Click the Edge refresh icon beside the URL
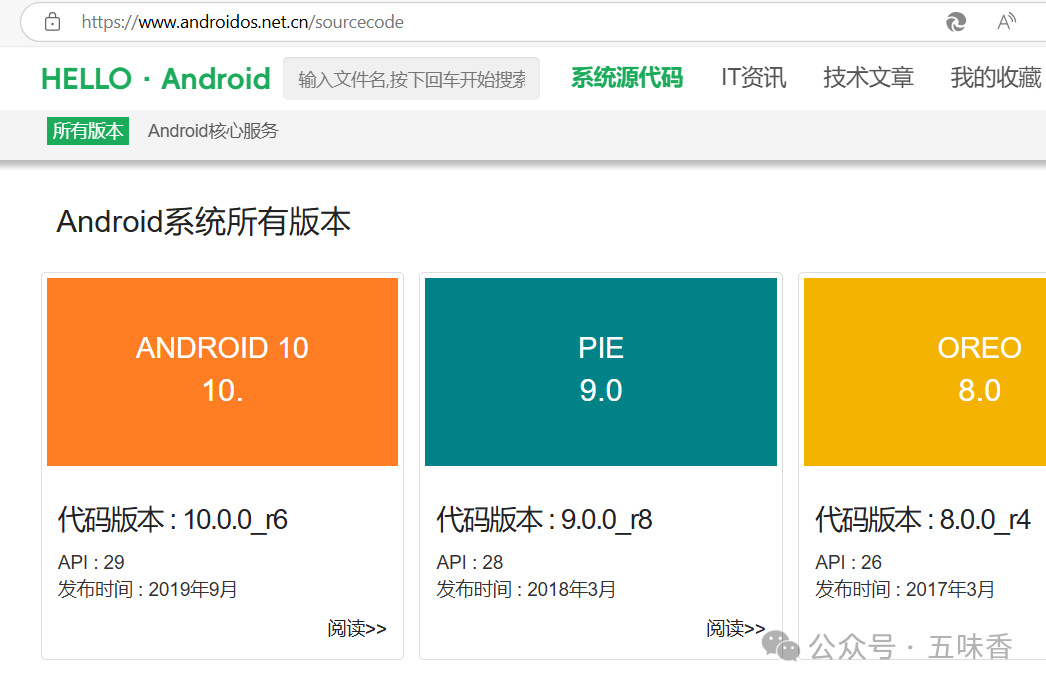 click(x=956, y=22)
